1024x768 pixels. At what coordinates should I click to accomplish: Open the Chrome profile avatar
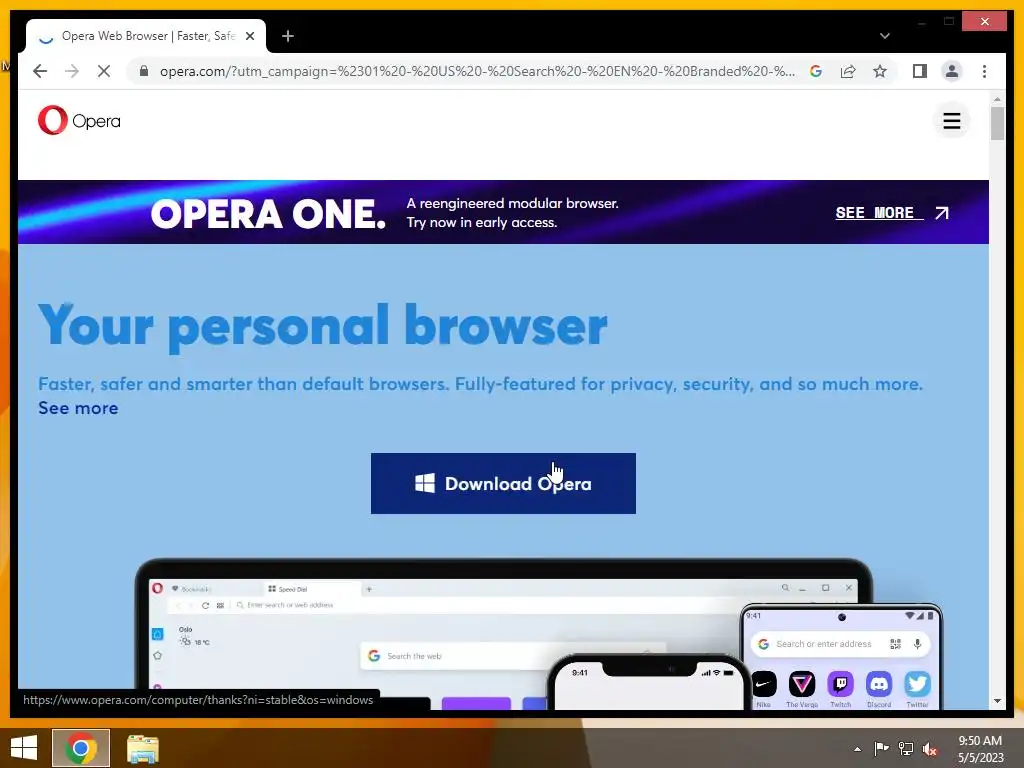coord(952,71)
